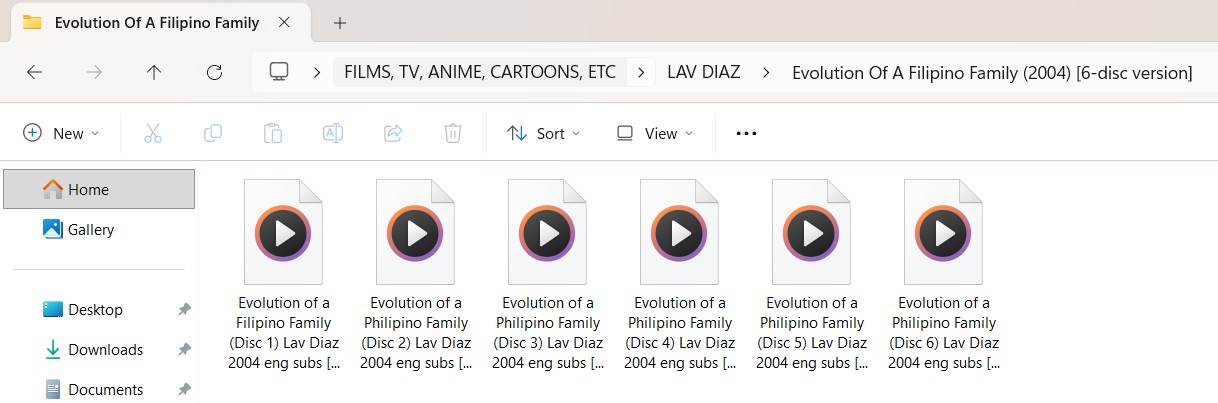Screen dimensions: 1218x403
Task: Click the Share icon in toolbar
Action: pos(393,133)
